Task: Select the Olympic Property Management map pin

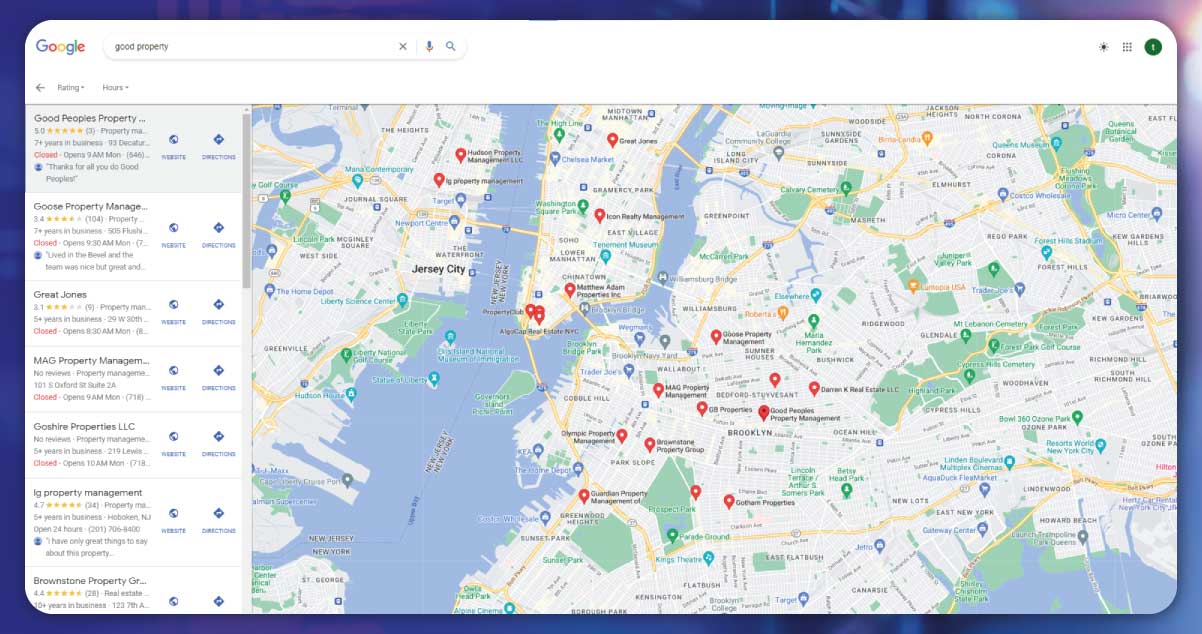Action: (x=621, y=436)
